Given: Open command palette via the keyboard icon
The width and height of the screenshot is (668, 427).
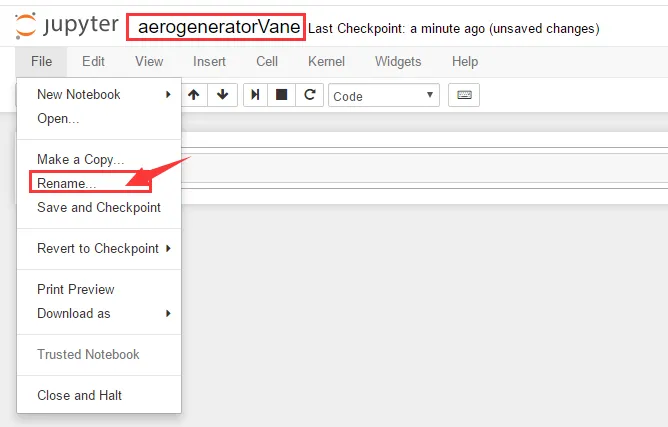Looking at the screenshot, I should click(464, 95).
